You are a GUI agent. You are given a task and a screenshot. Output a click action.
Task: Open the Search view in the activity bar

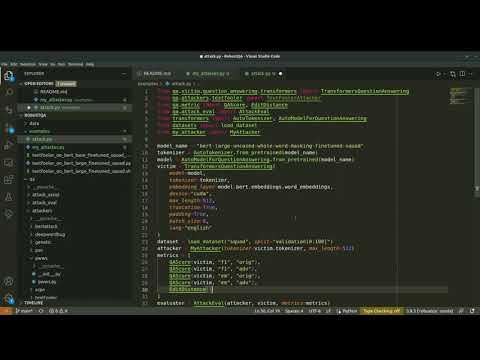pyautogui.click(x=9, y=92)
